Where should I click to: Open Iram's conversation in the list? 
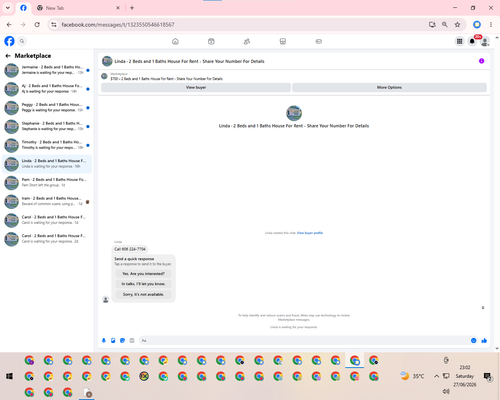[x=47, y=201]
